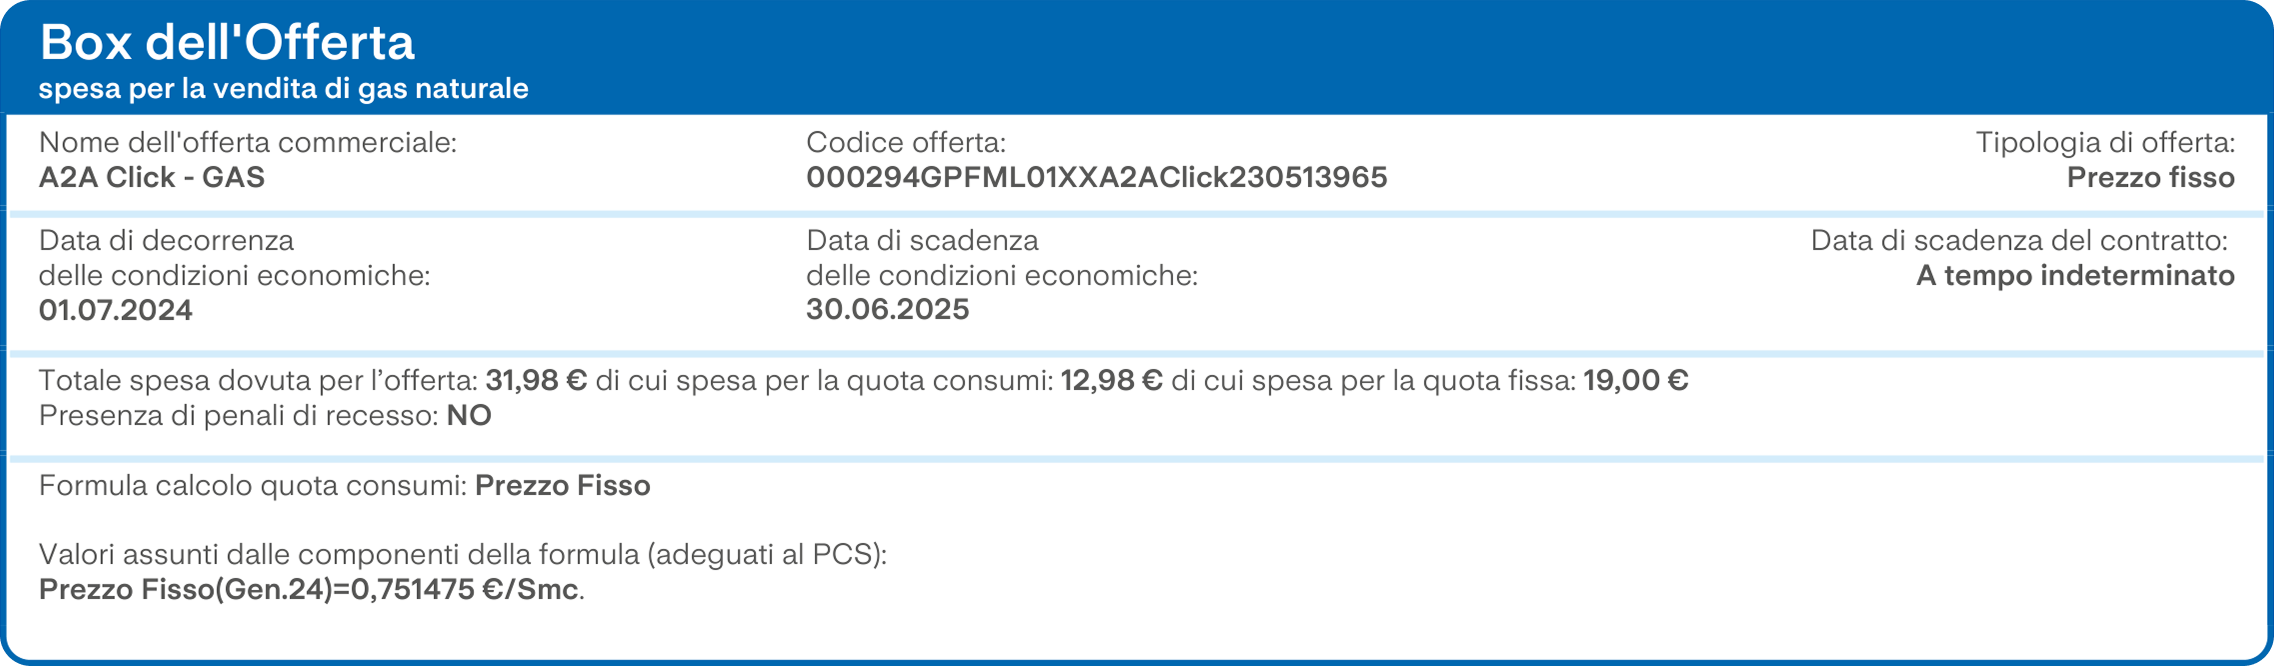Click the 'Formula calcolo quota consumi' label
This screenshot has width=2274, height=666.
(x=253, y=485)
